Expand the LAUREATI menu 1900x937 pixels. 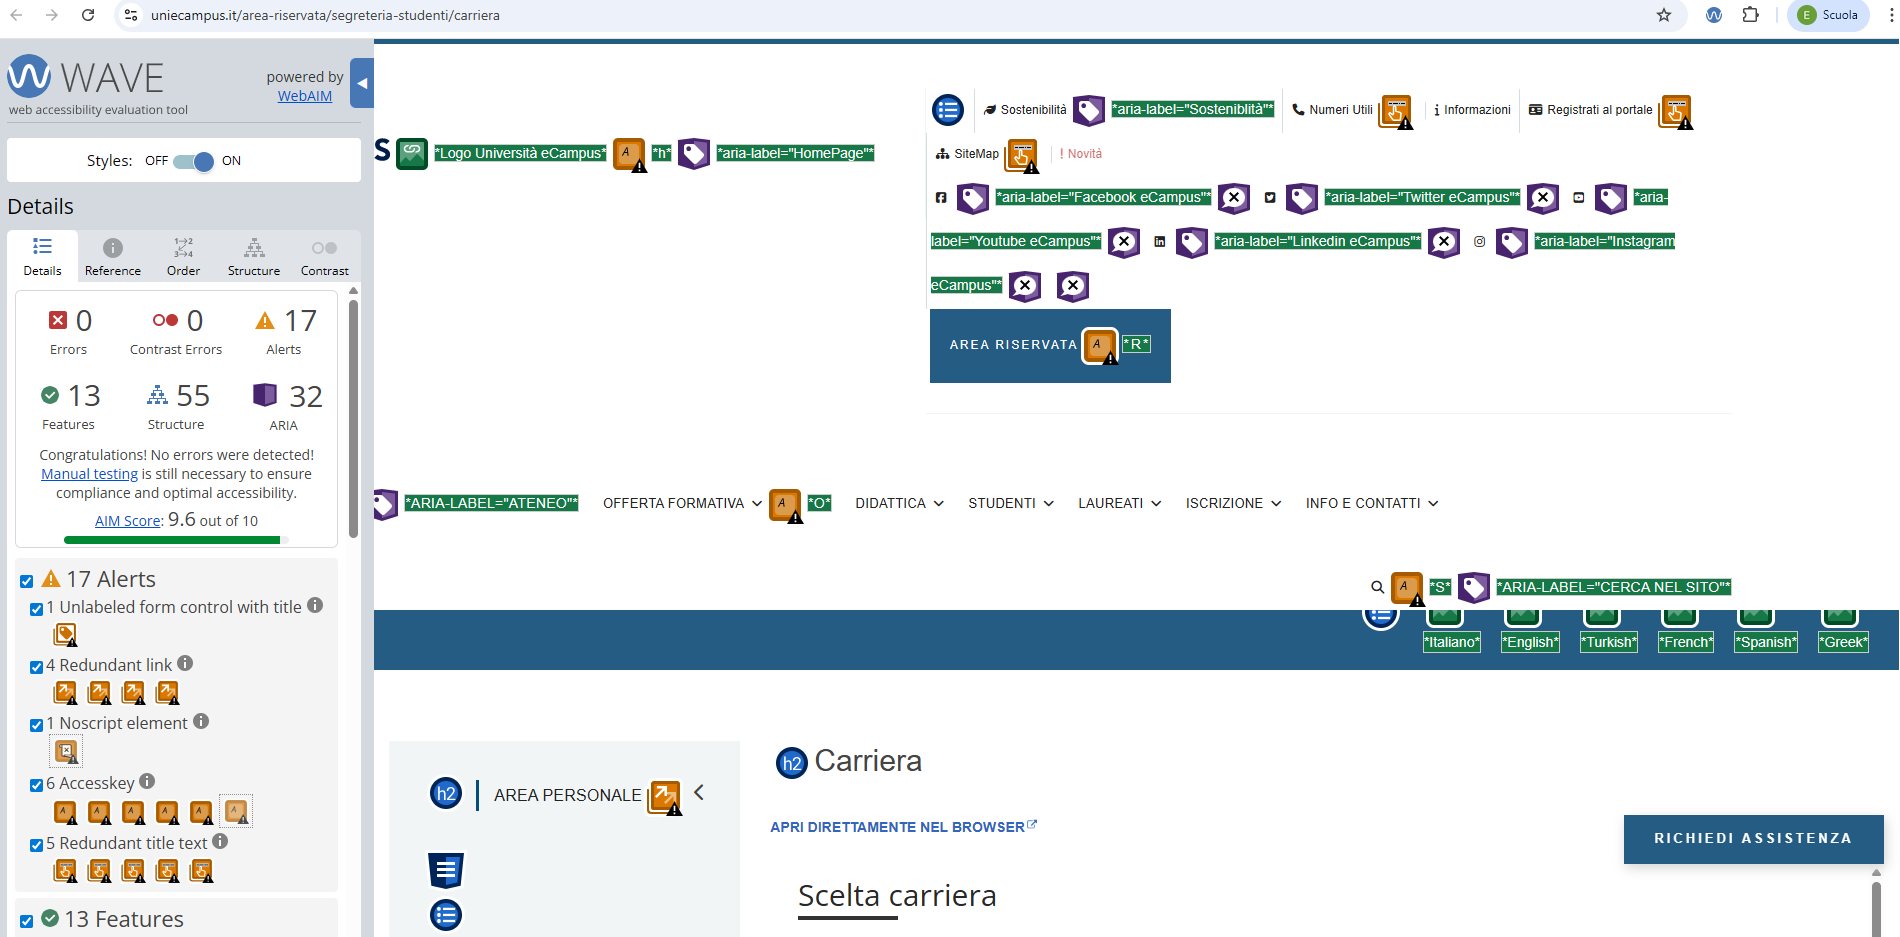1119,503
